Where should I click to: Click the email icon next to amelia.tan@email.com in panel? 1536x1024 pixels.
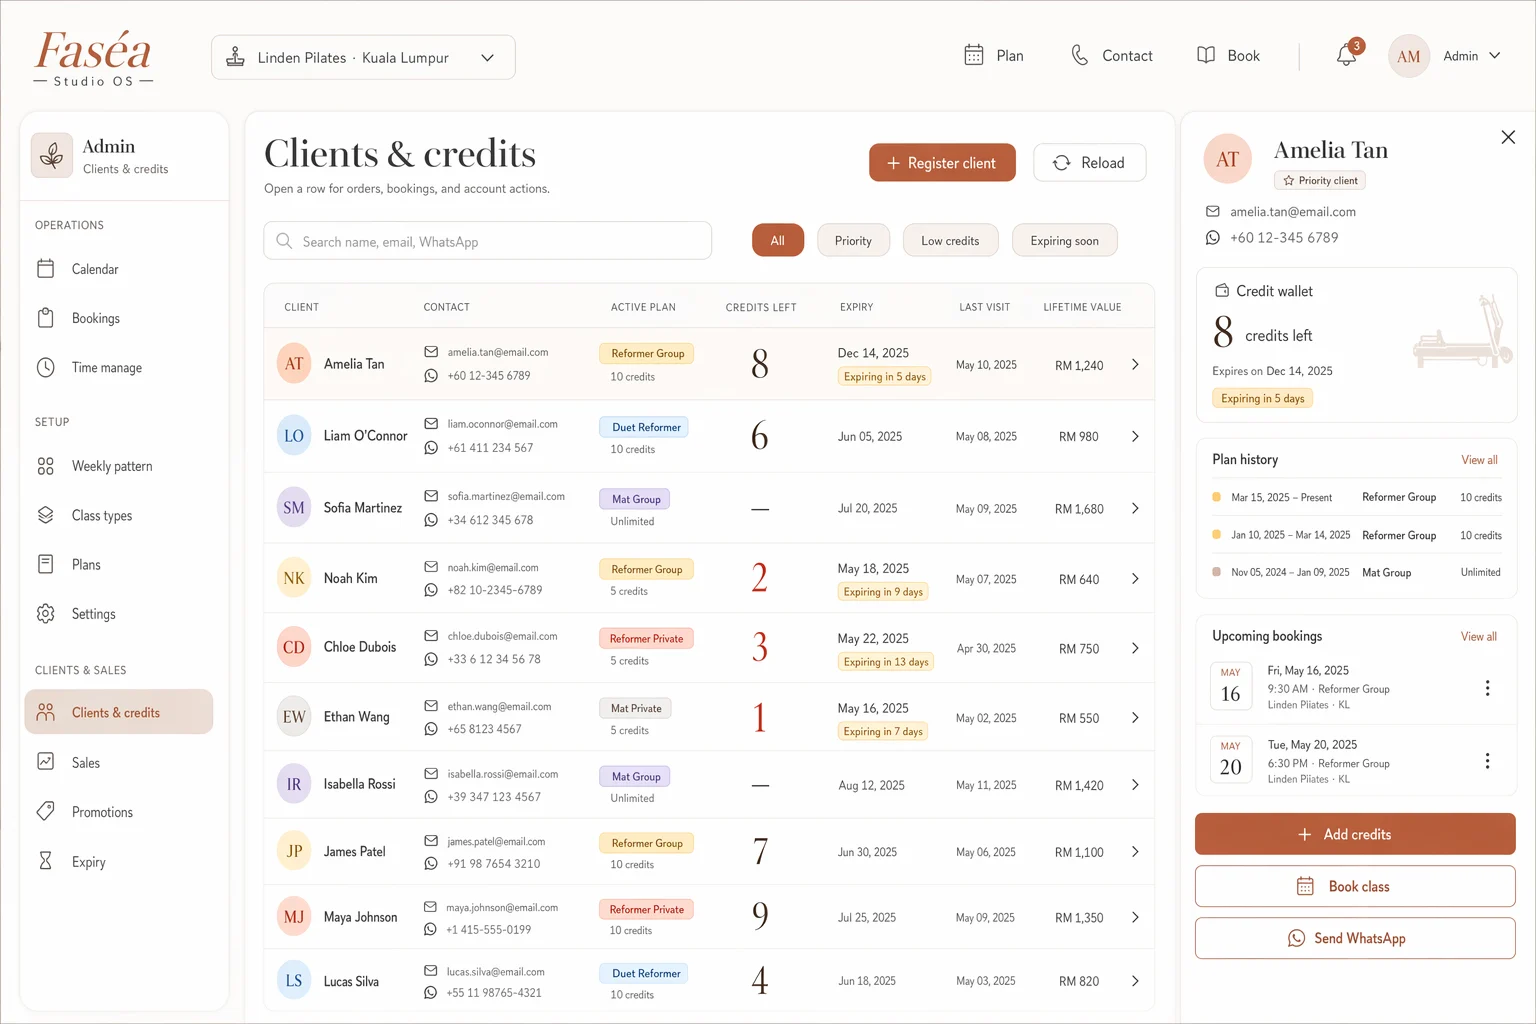(1213, 212)
